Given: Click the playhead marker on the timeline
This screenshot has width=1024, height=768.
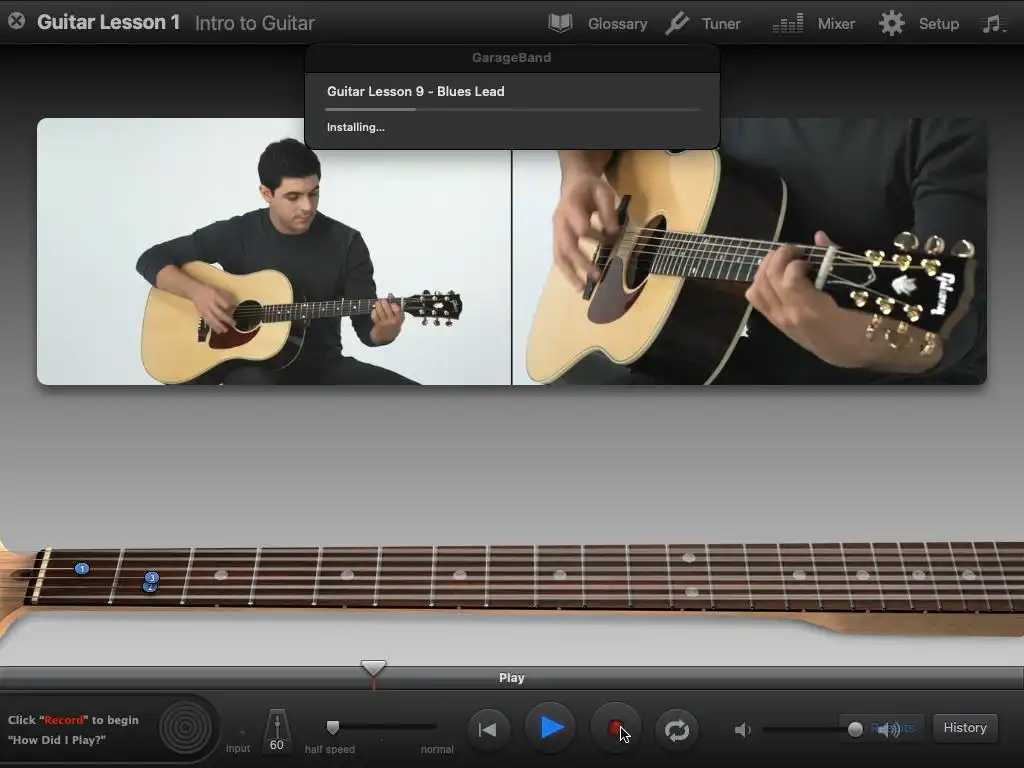Looking at the screenshot, I should (374, 669).
